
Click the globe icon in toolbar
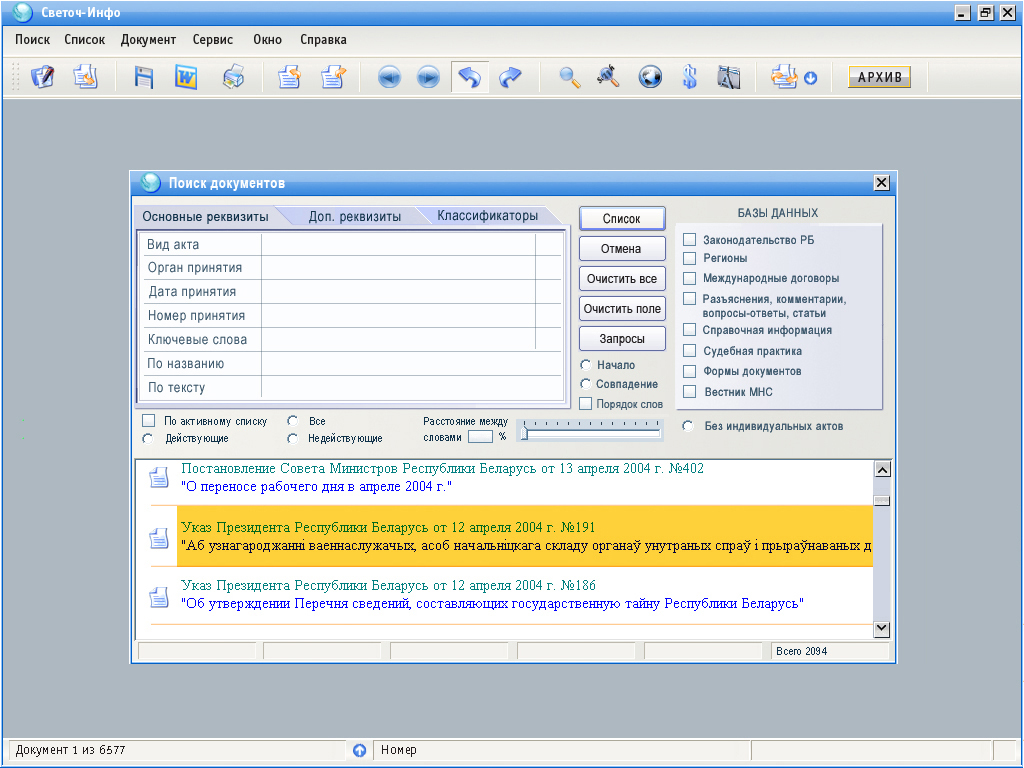coord(650,78)
